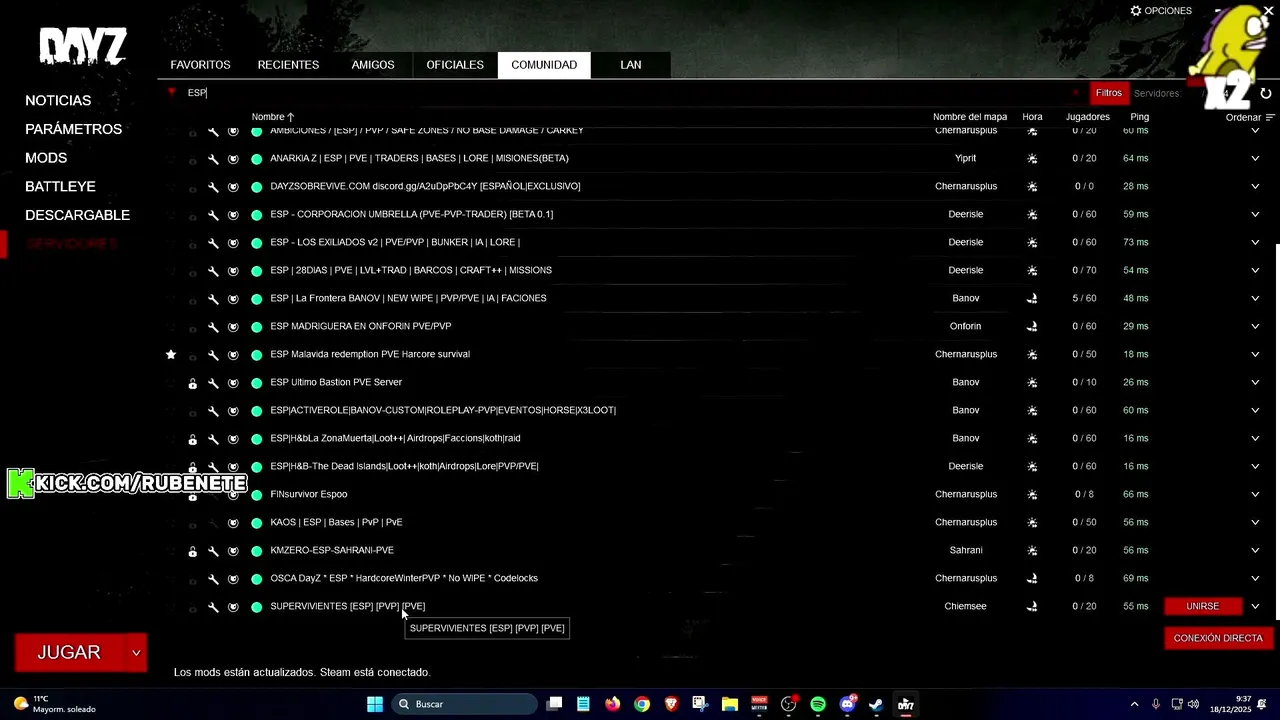
Task: Click the JUGAR play button
Action: tap(70, 653)
